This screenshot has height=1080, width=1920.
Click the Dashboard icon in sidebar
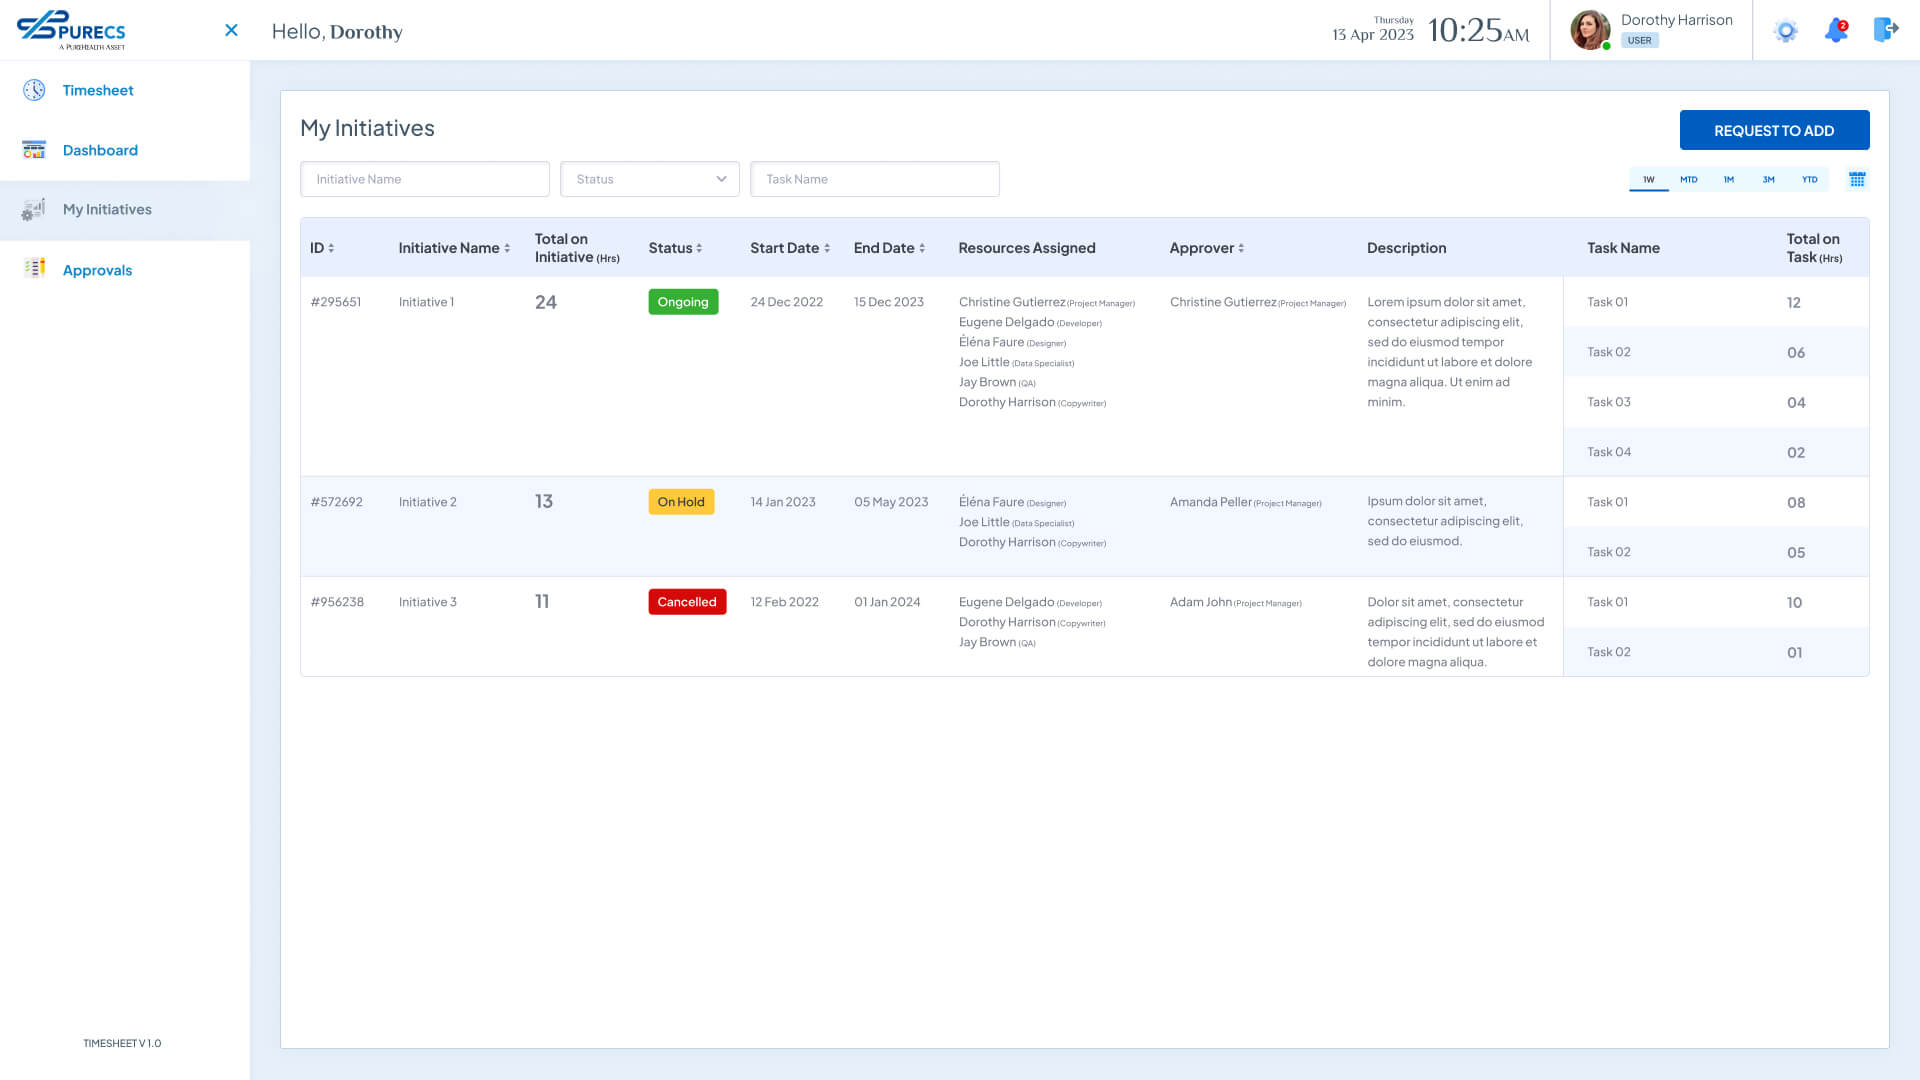(x=34, y=150)
